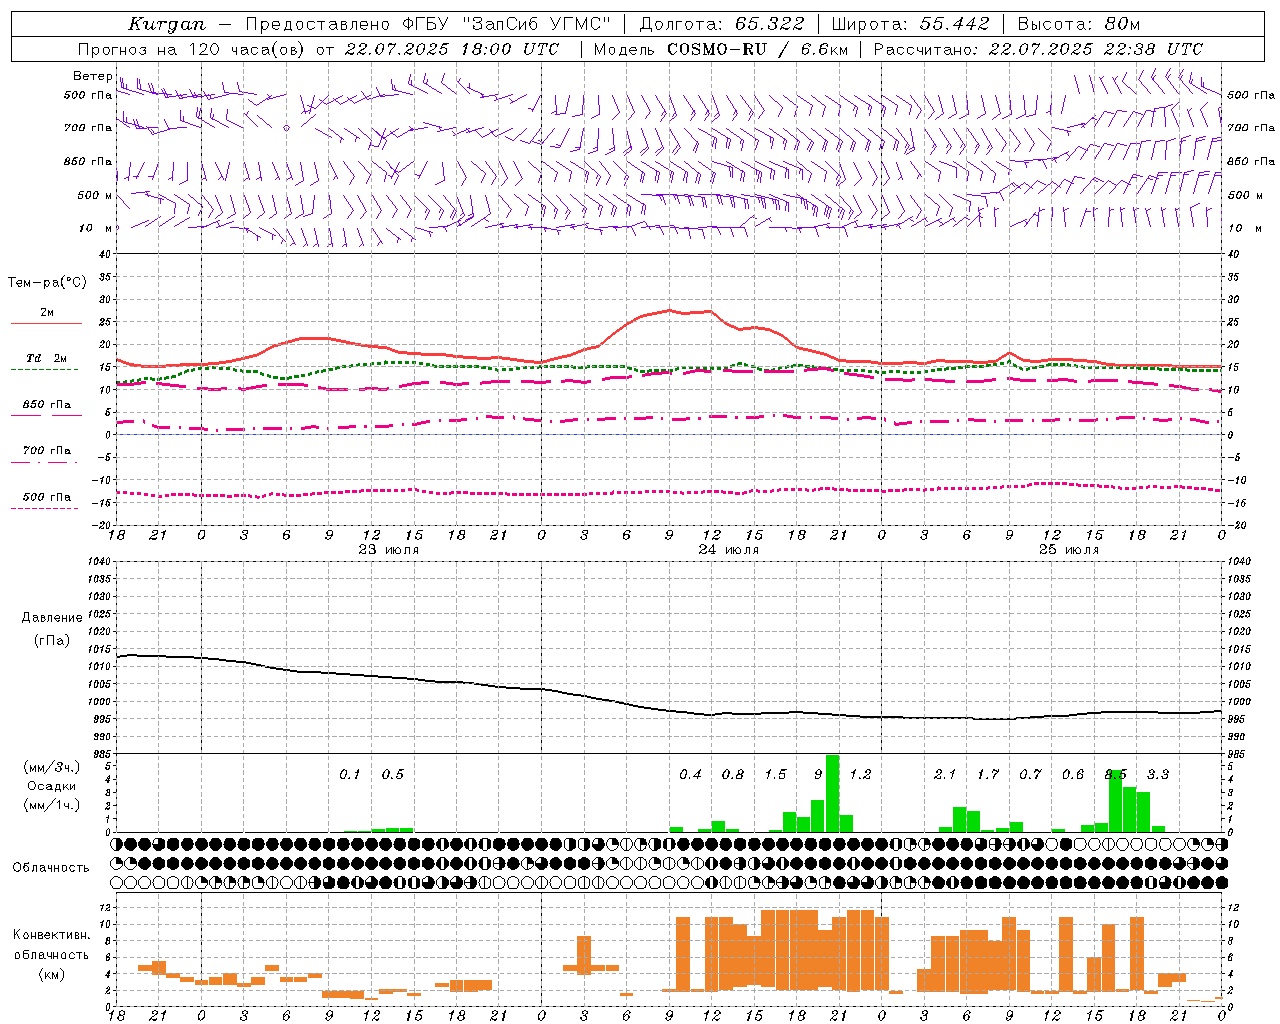The height and width of the screenshot is (1024, 1280).
Task: Click the Давление pressure panel label
Action: pos(52,618)
